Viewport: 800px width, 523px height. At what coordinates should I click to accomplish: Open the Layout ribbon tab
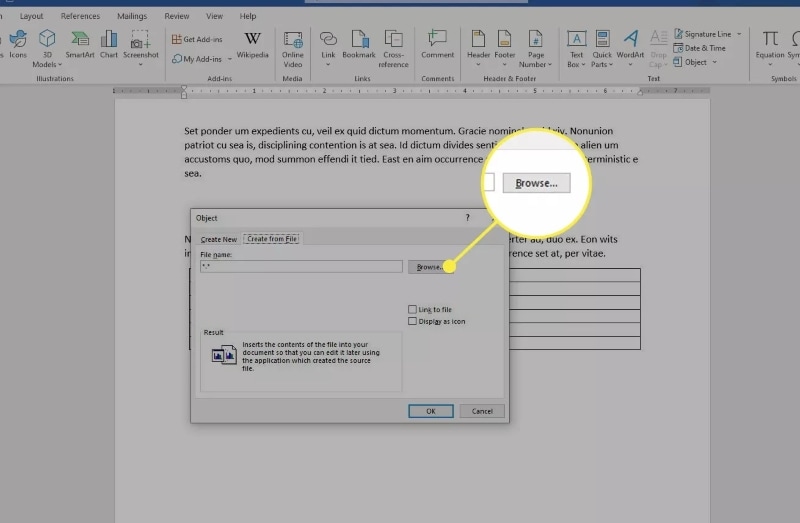pos(31,16)
